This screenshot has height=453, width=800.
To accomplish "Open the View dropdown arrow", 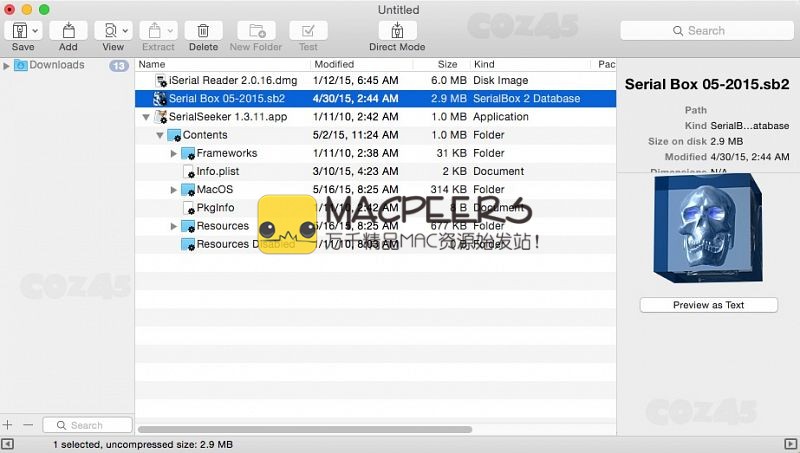I will pos(126,31).
